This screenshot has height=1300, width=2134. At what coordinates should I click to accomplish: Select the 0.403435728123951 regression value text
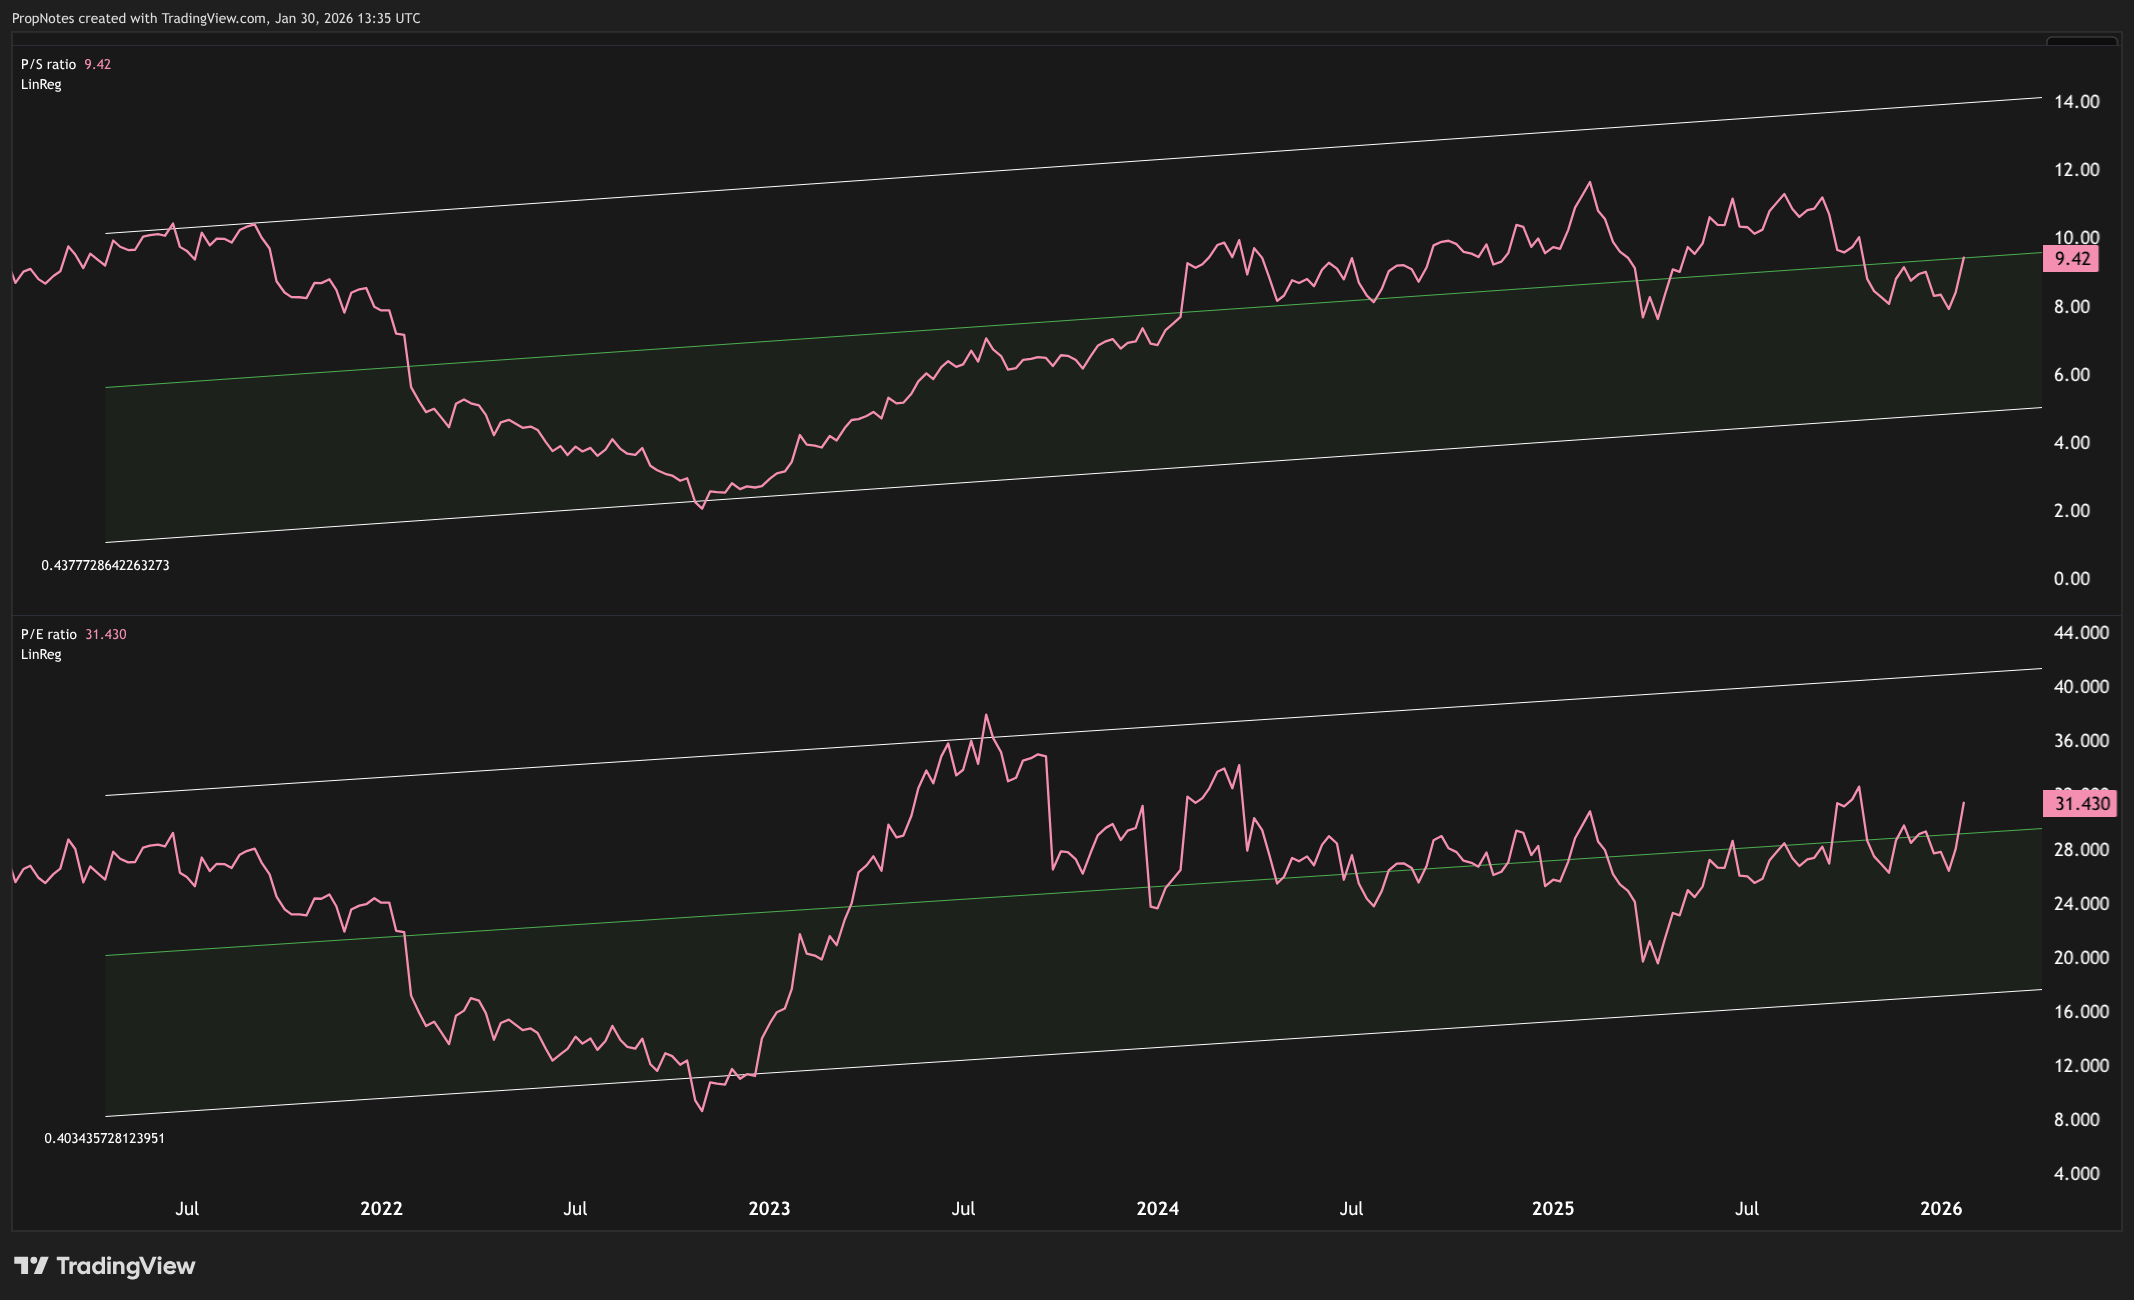click(104, 1138)
